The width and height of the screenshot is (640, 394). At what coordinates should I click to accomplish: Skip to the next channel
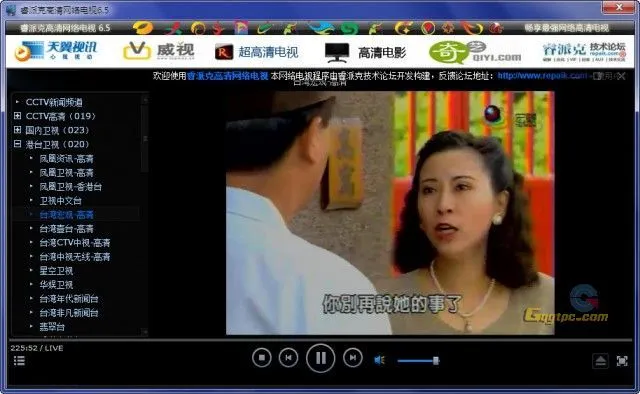pos(353,358)
